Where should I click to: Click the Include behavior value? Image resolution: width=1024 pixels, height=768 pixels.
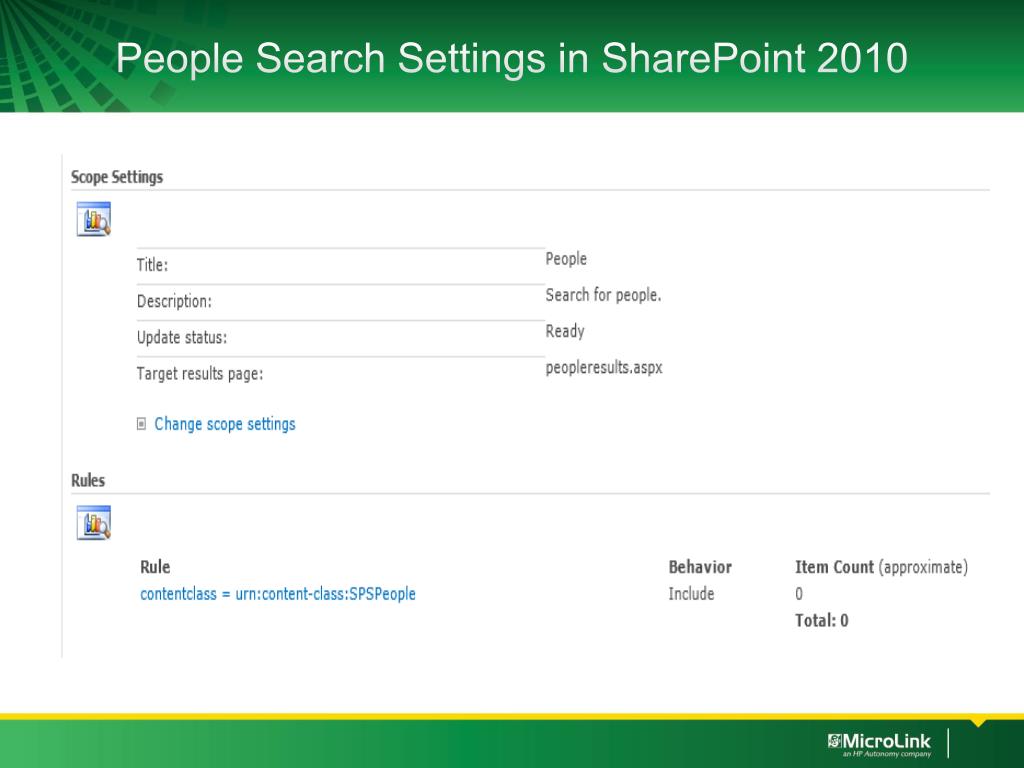(x=691, y=594)
